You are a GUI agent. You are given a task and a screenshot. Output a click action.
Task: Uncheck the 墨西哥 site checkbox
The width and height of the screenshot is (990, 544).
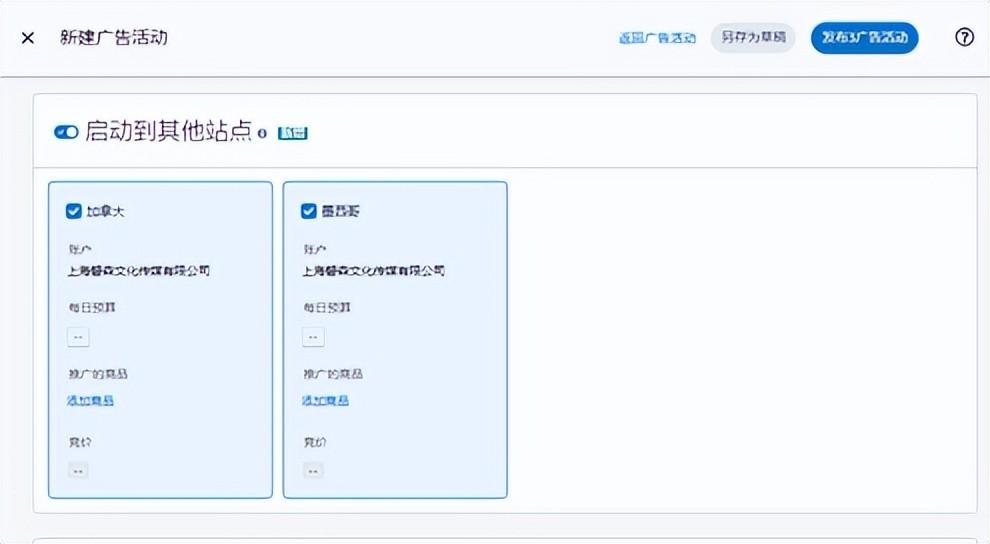[x=309, y=211]
